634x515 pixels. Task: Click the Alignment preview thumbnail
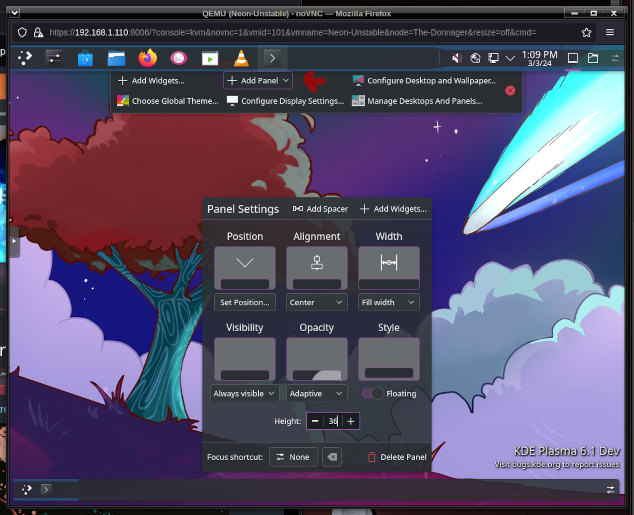coord(317,268)
